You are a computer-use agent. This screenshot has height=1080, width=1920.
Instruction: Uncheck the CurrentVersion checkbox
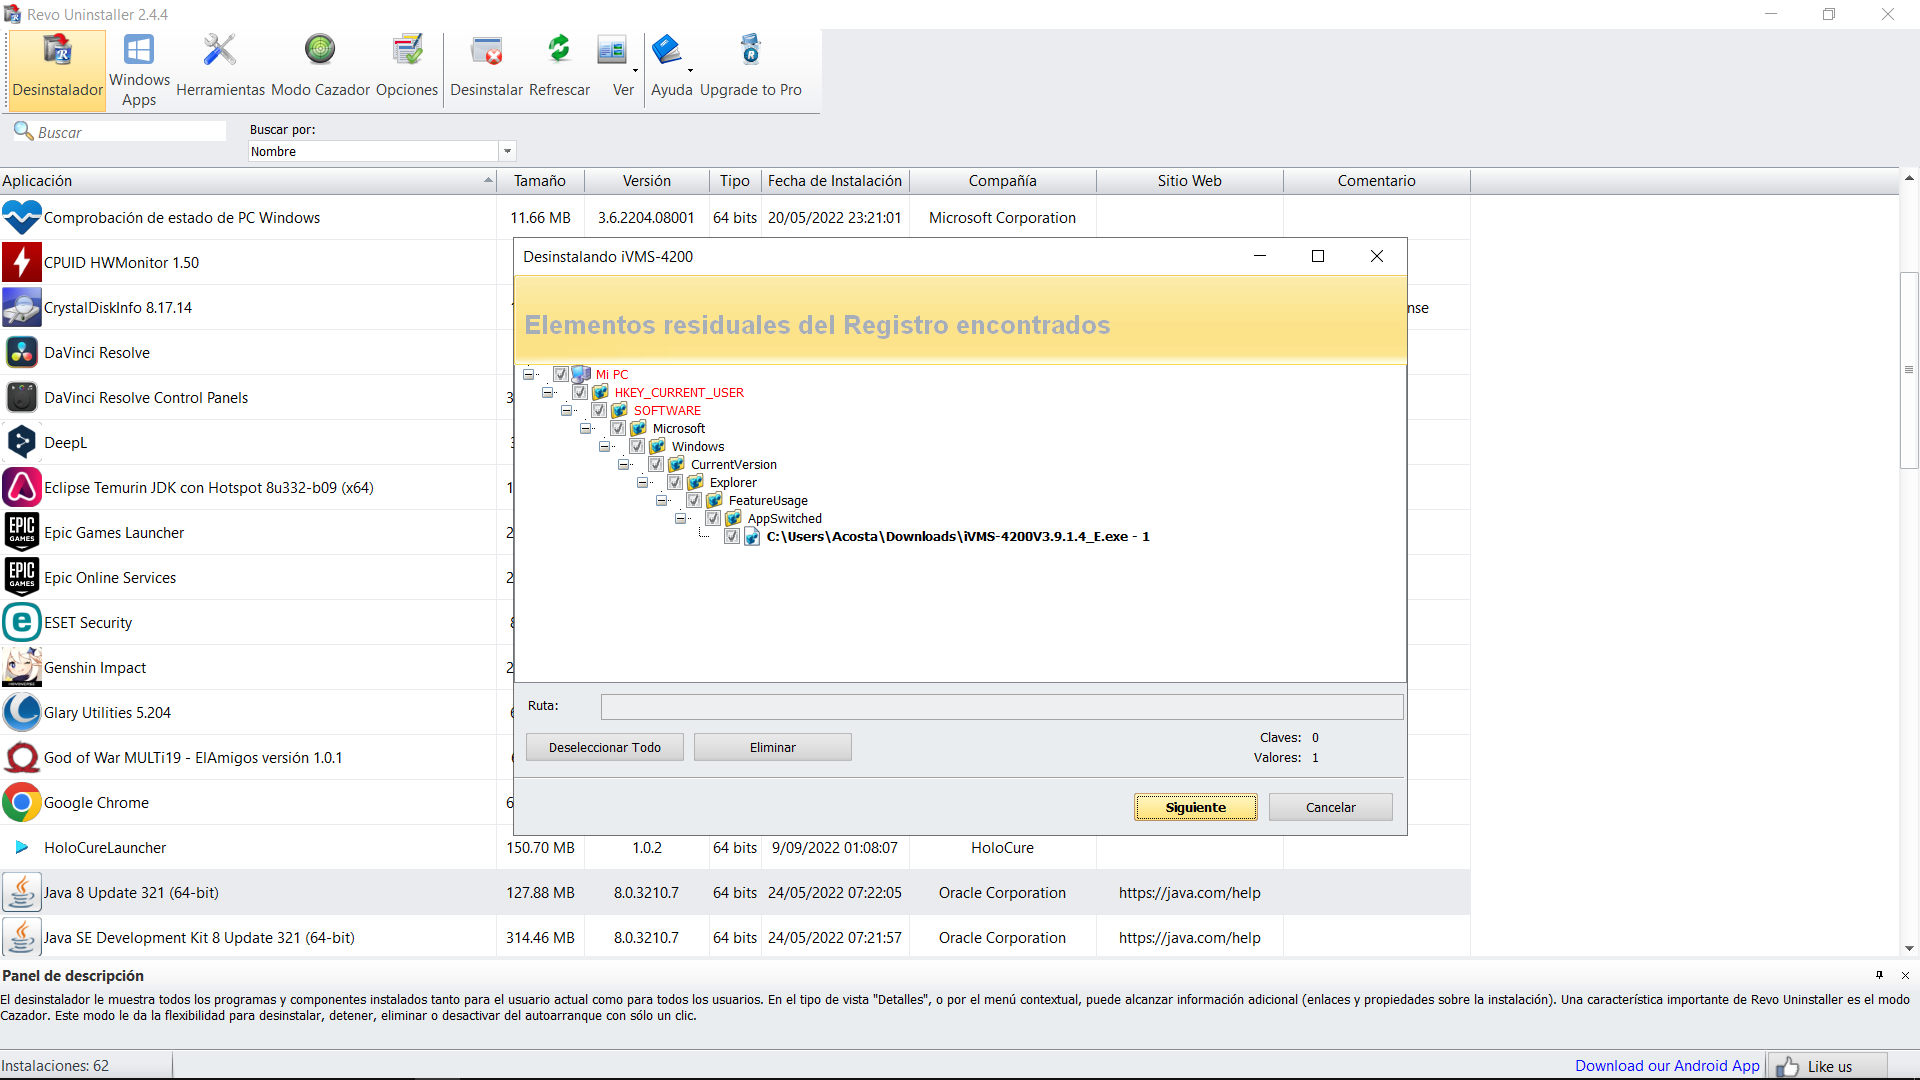coord(656,464)
